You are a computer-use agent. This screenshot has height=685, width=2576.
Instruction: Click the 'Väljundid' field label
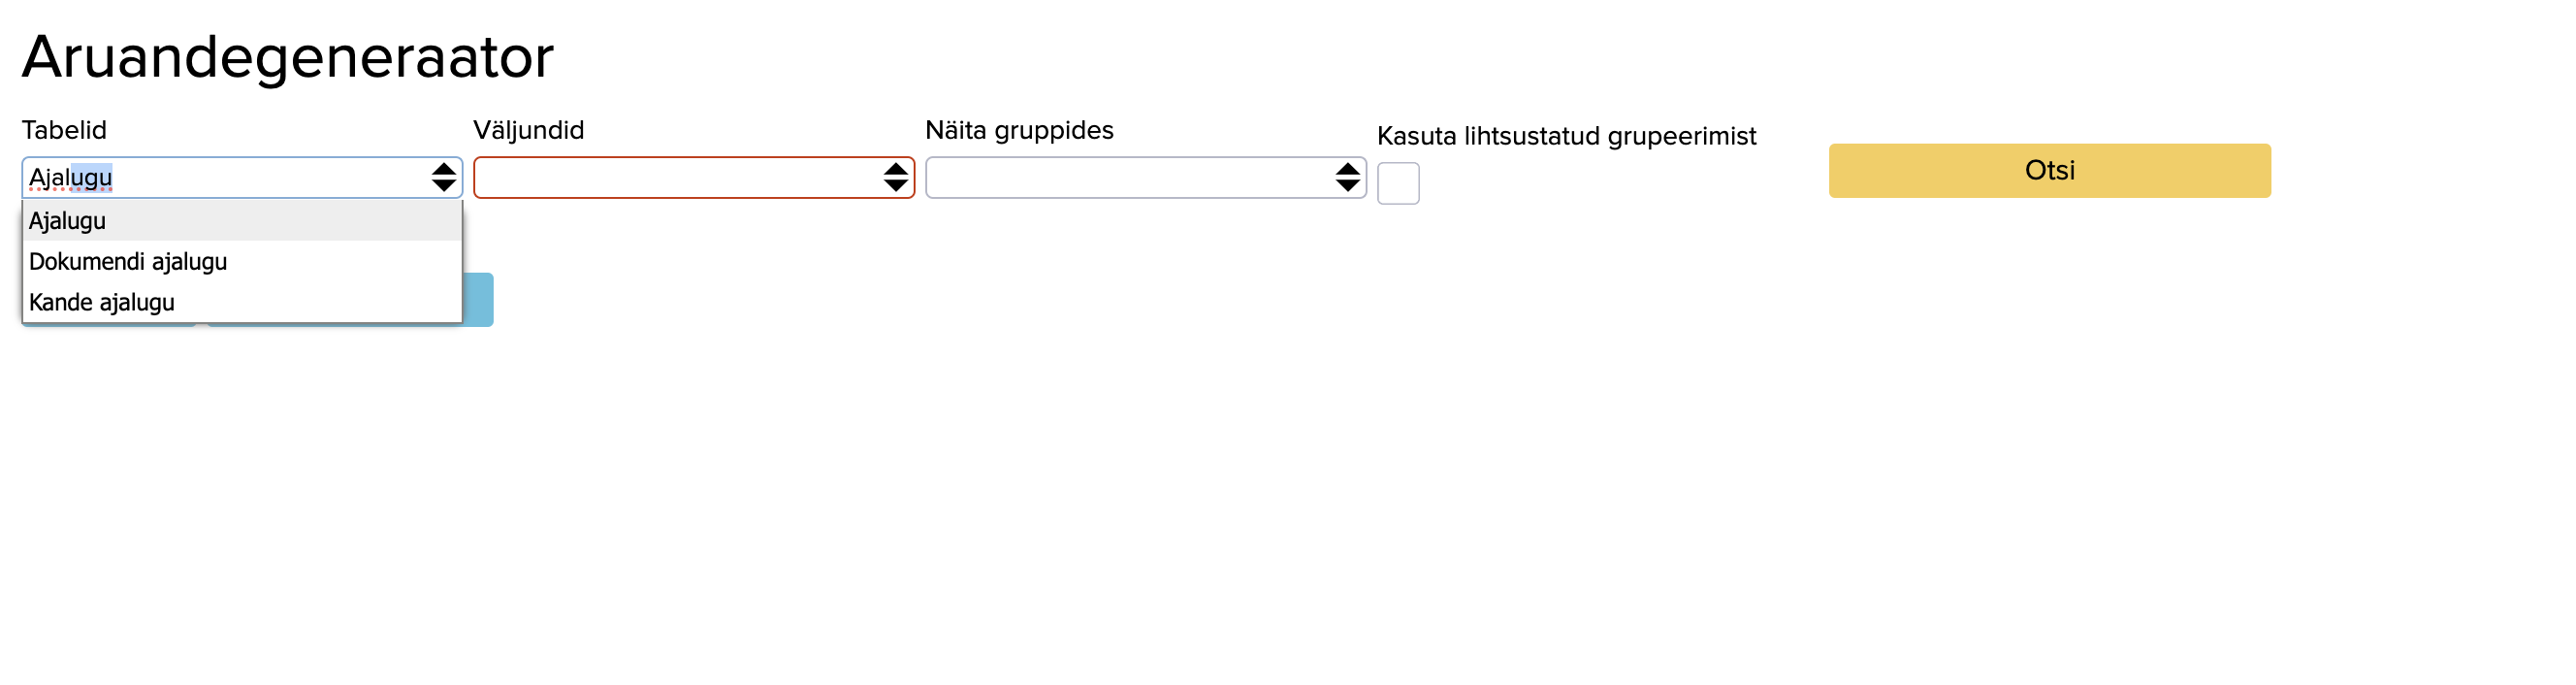coord(528,130)
